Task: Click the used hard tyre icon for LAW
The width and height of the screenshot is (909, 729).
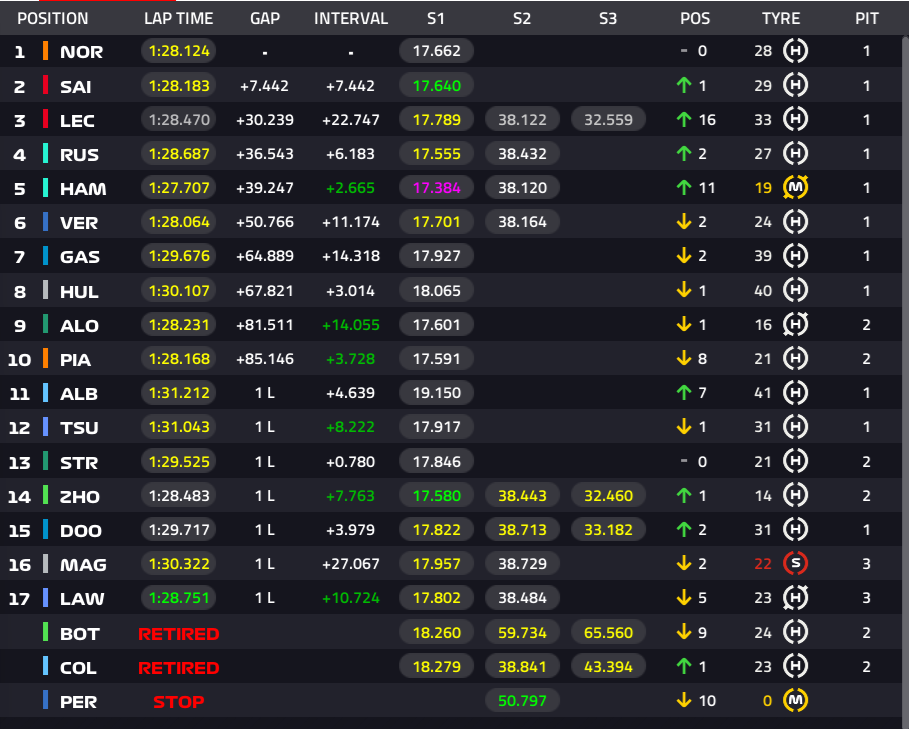Action: 795,597
